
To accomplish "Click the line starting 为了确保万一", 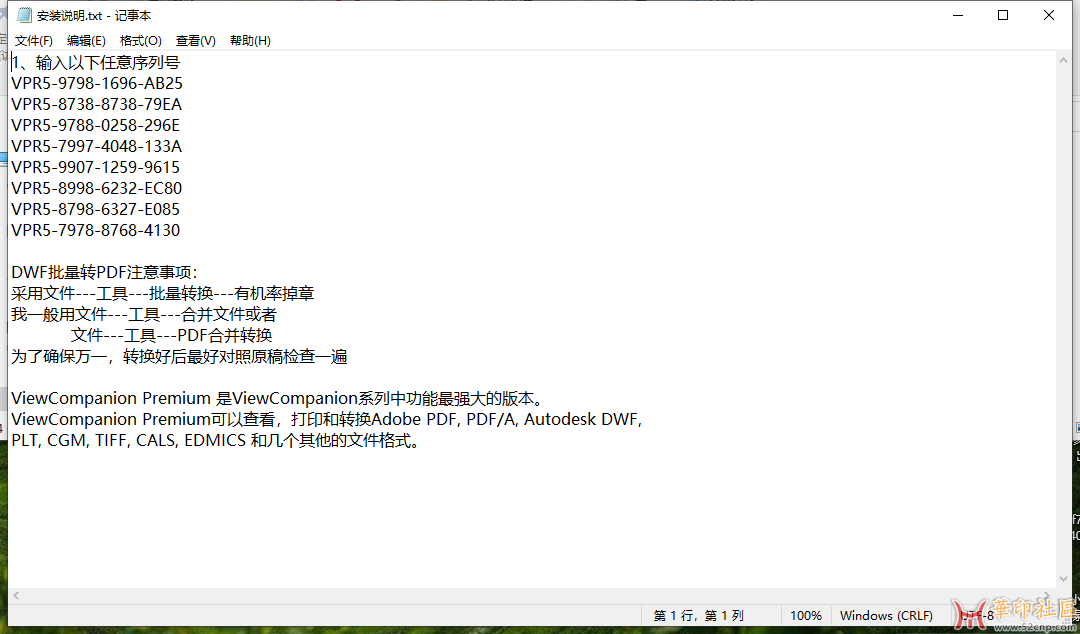I will coord(179,356).
